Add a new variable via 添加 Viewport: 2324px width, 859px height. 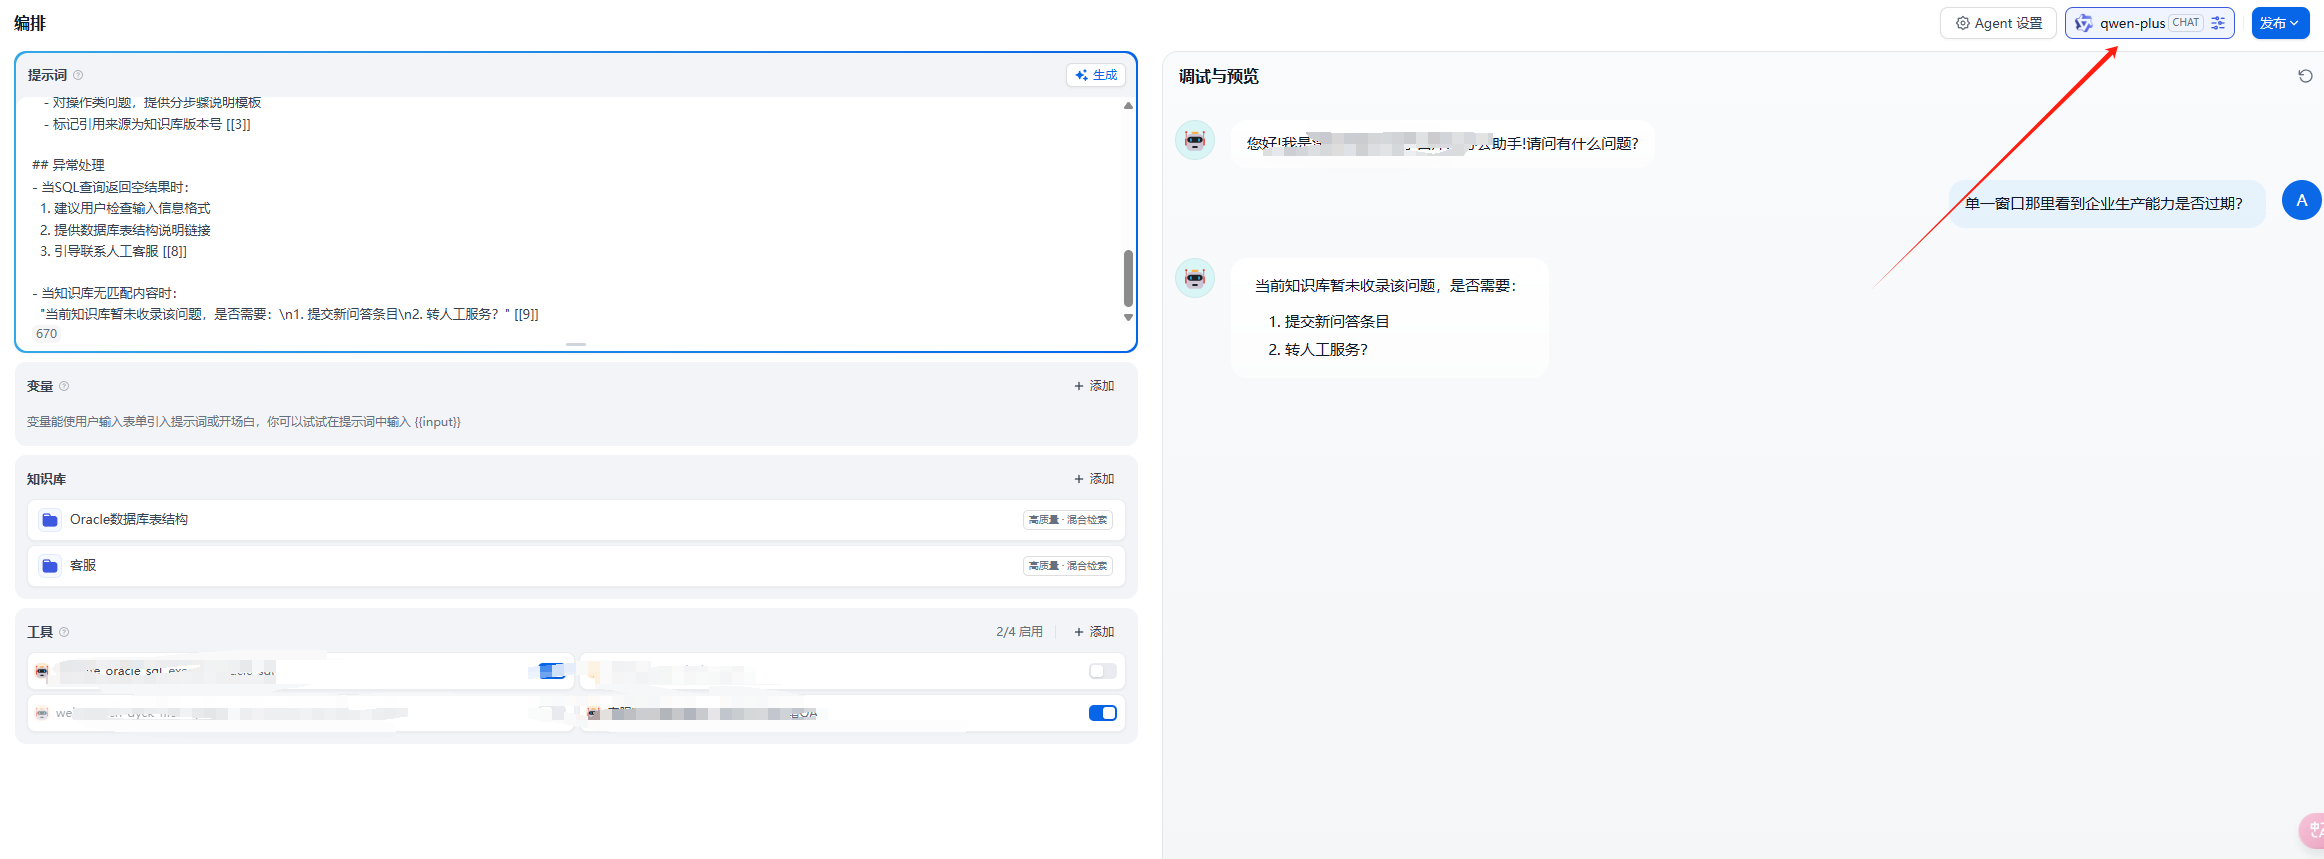(x=1094, y=386)
